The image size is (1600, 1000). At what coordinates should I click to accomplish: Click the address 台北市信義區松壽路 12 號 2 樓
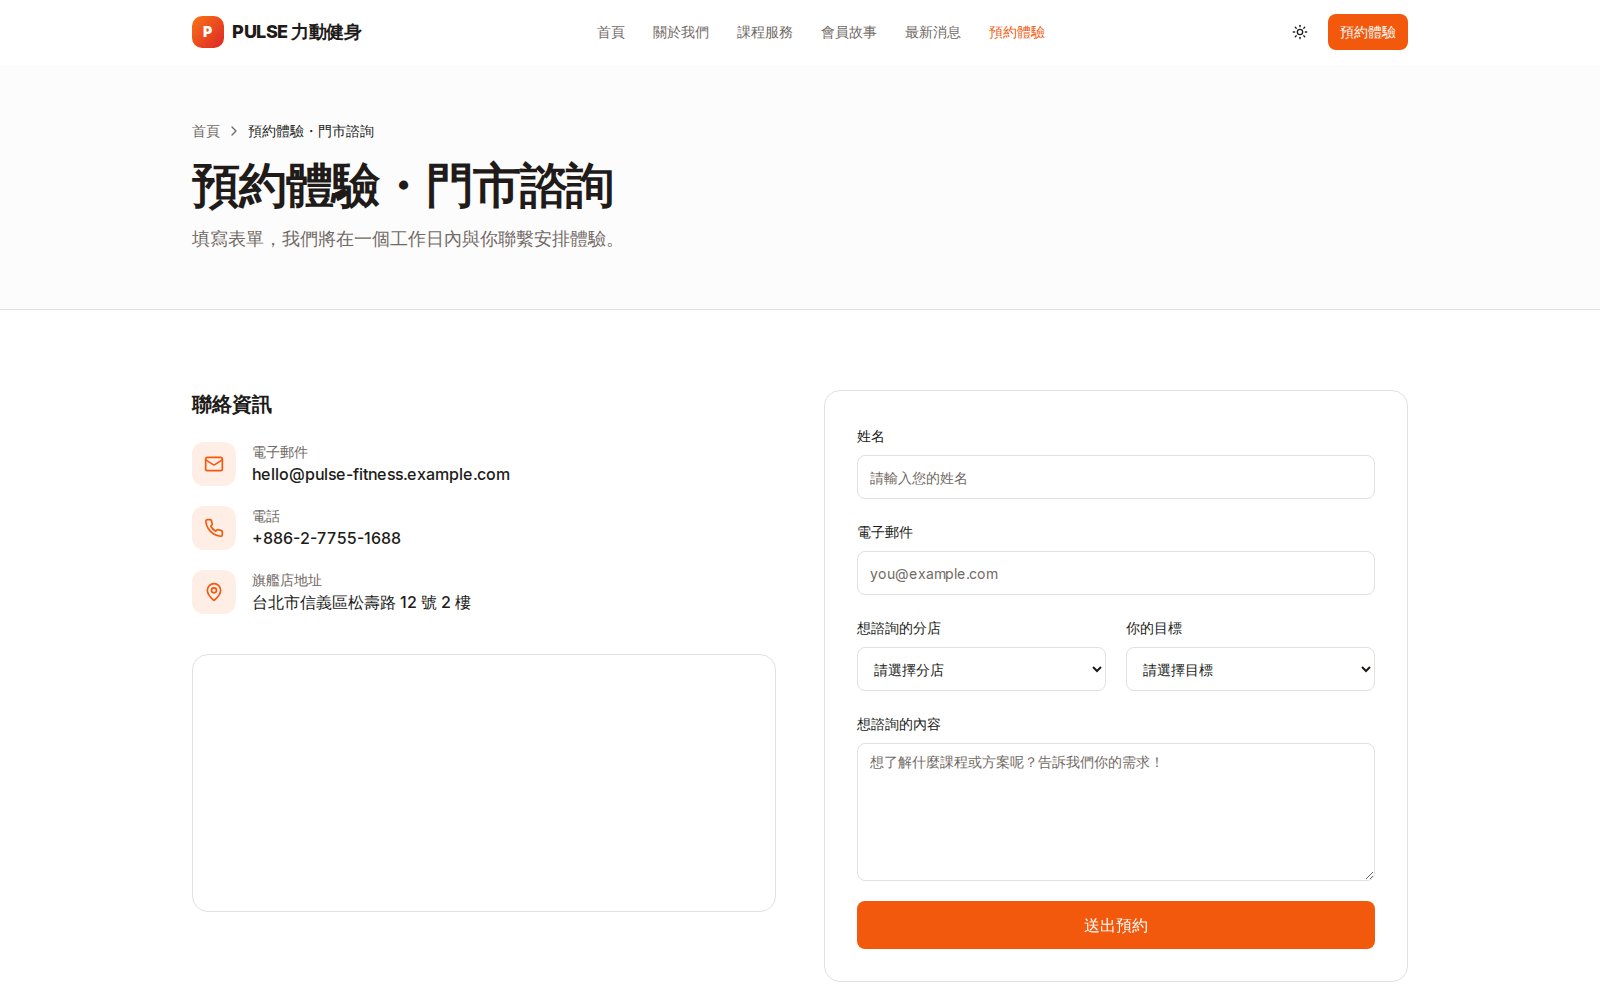pyautogui.click(x=361, y=602)
